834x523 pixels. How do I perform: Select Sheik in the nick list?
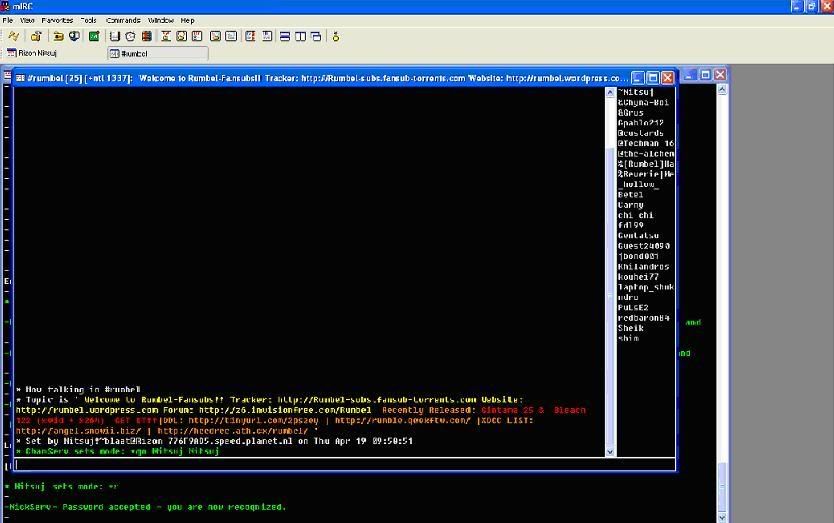(x=630, y=328)
